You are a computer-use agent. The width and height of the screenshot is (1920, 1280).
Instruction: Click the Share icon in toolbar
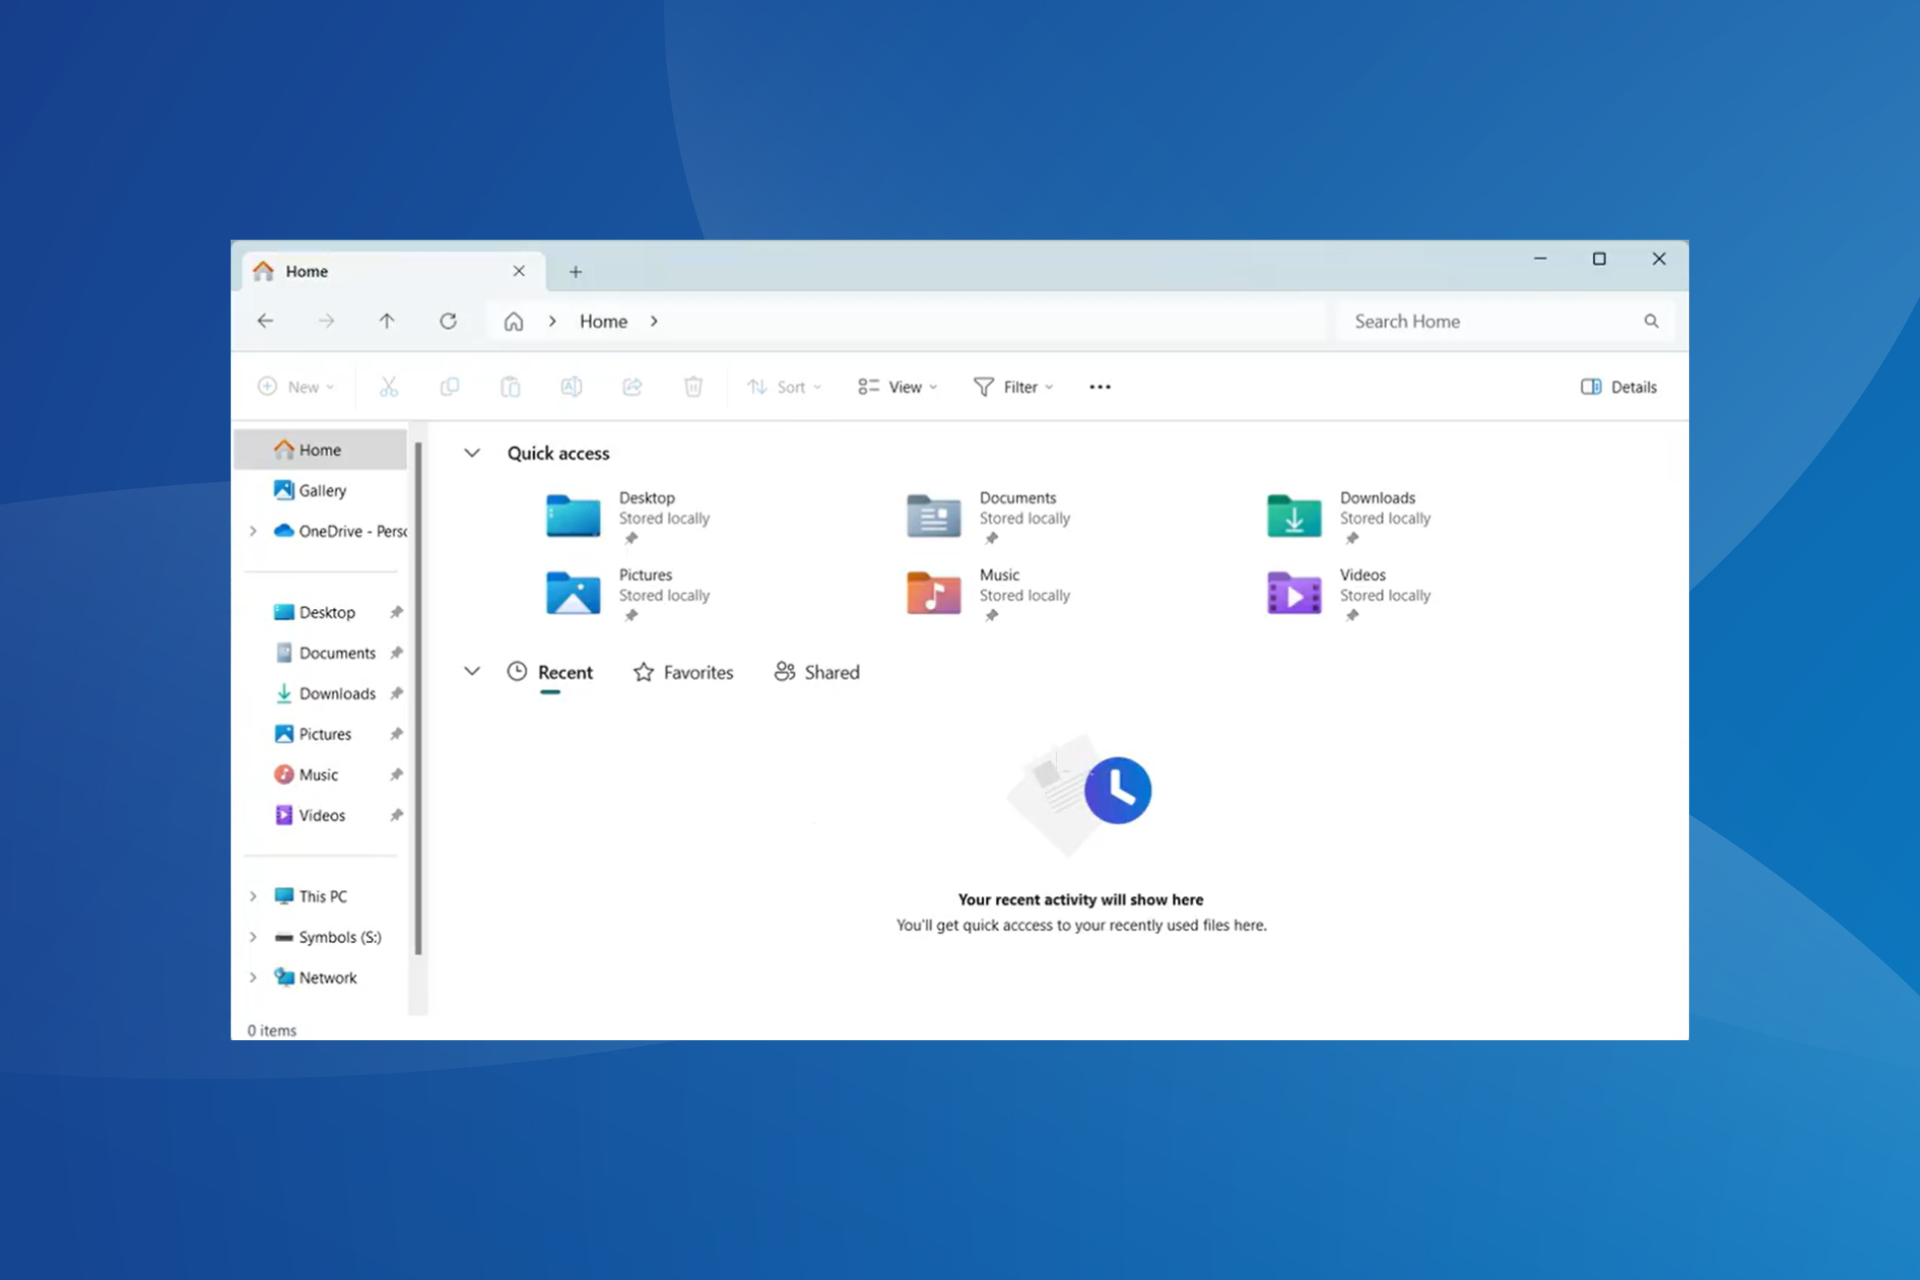[x=632, y=387]
